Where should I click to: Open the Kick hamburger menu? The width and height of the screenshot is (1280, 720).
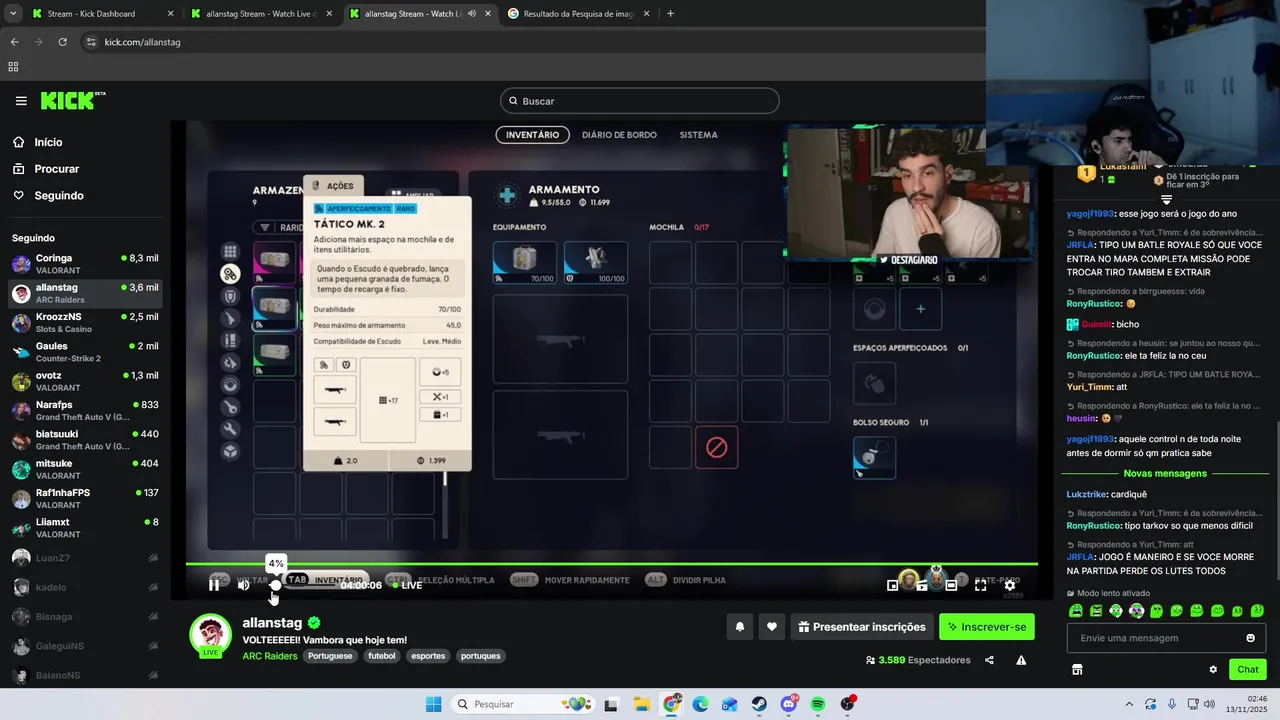point(21,101)
